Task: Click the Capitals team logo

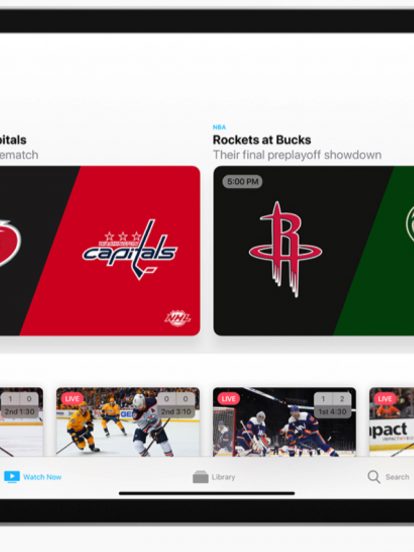Action: [130, 249]
